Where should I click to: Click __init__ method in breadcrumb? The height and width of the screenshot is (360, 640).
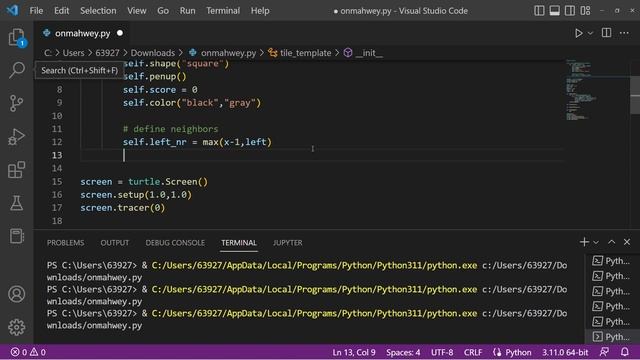pyautogui.click(x=369, y=53)
